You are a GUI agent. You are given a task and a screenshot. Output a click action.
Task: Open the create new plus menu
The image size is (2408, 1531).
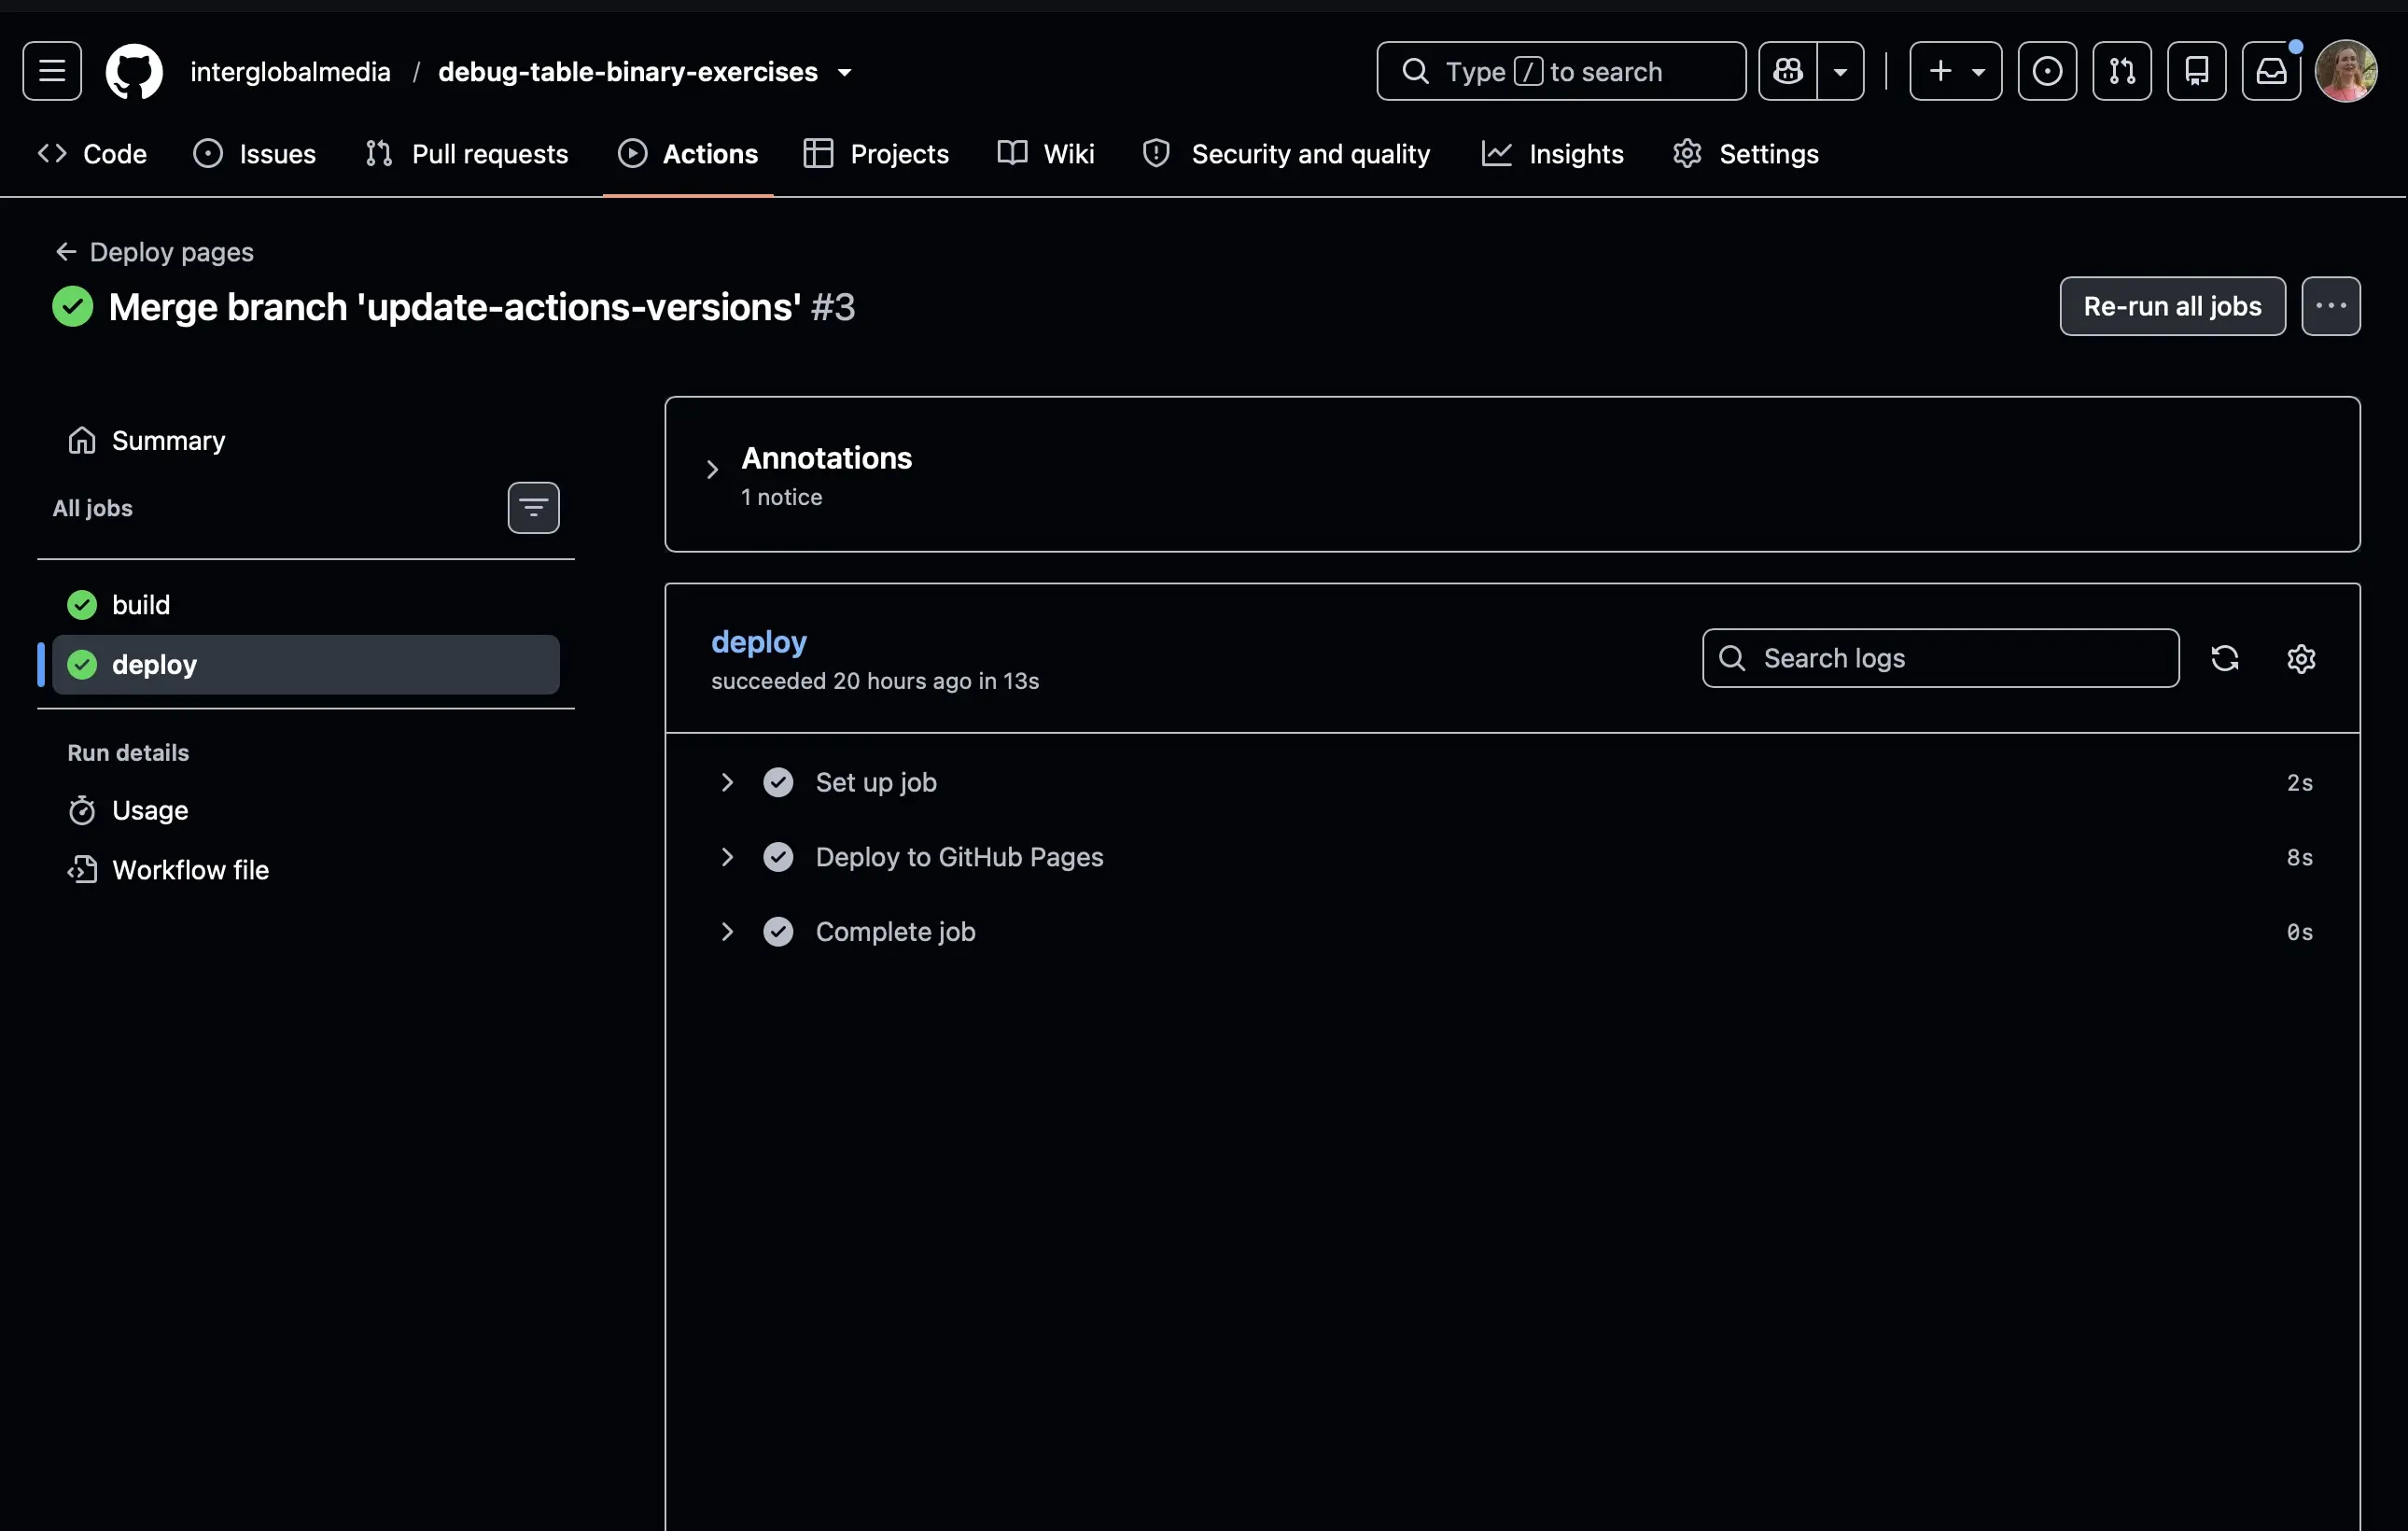[x=1955, y=71]
